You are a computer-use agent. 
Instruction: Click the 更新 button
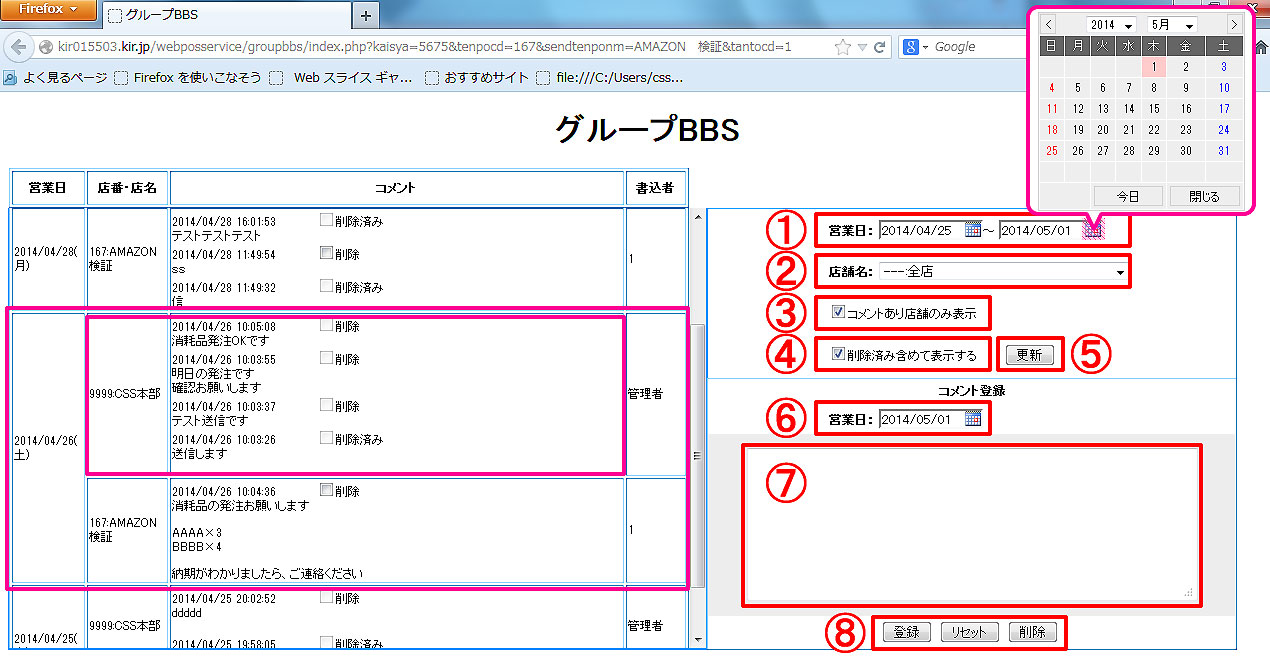pyautogui.click(x=1029, y=355)
